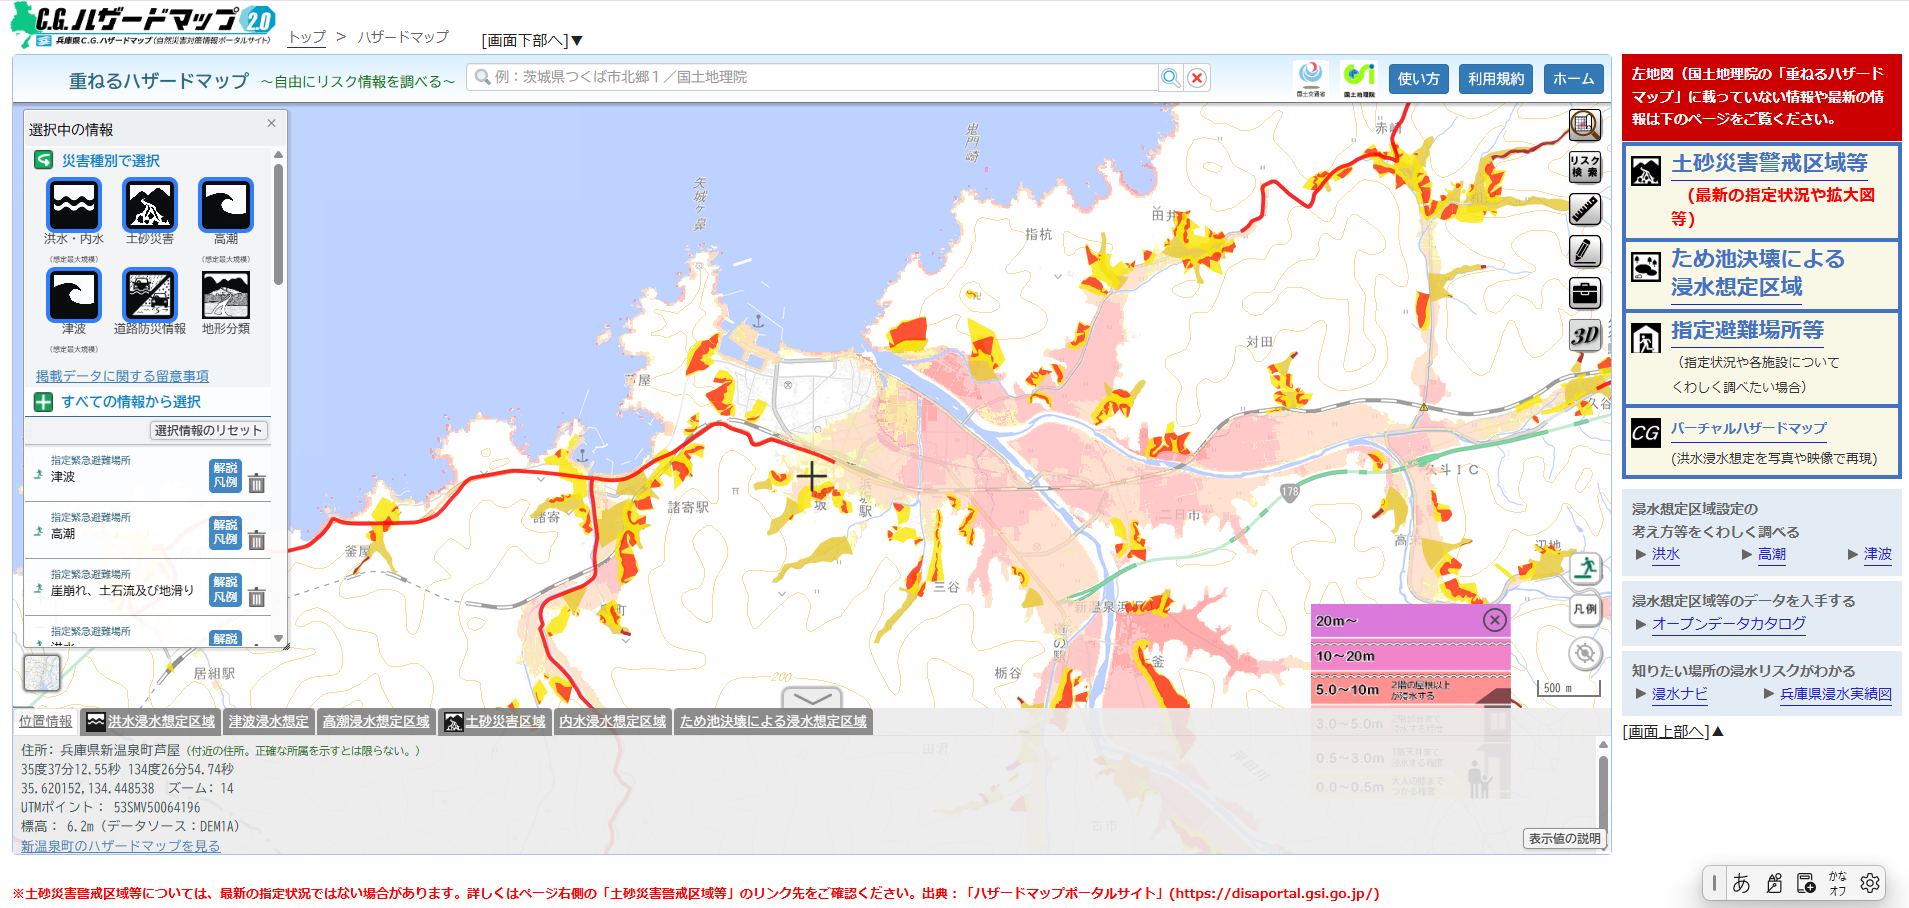Image resolution: width=1909 pixels, height=908 pixels.
Task: Select the 地形分類 terrain classification icon
Action: click(x=226, y=295)
